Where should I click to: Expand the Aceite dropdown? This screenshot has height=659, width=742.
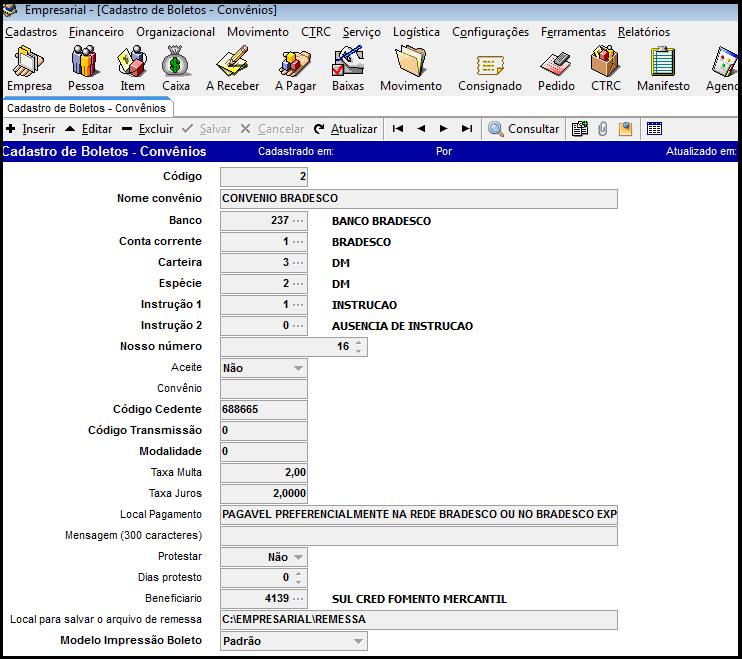(x=298, y=368)
